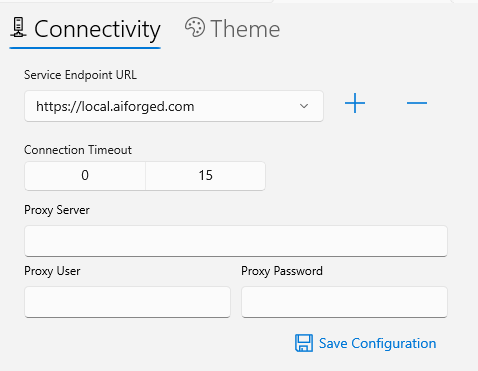The width and height of the screenshot is (478, 371).
Task: Click the Proxy Server label
Action: [x=57, y=210]
